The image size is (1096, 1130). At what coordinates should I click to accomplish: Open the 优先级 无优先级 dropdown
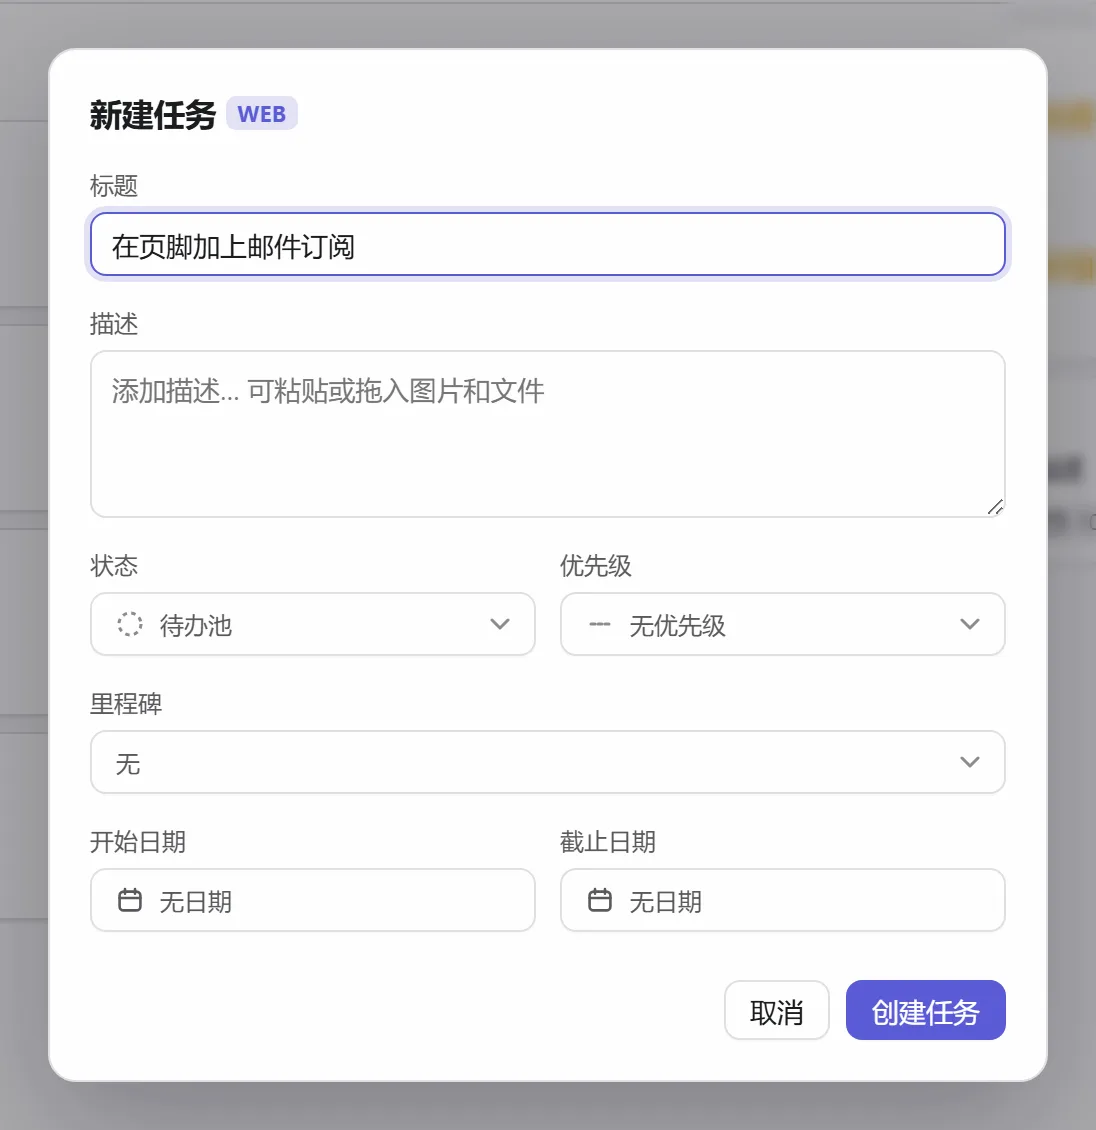click(x=783, y=624)
